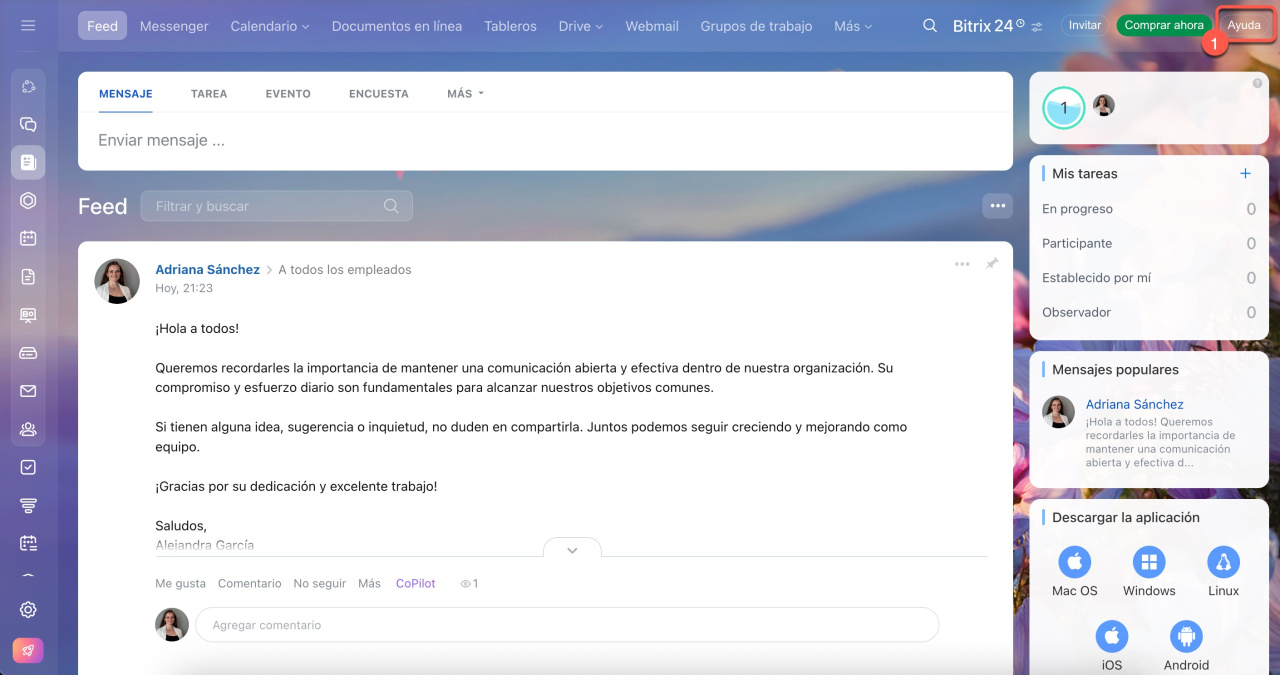This screenshot has width=1280, height=675.
Task: Switch to the Tarea tab
Action: tap(209, 94)
